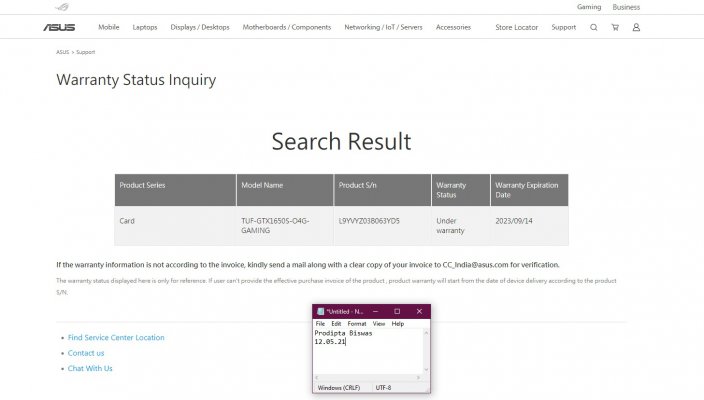Click the ASUS logo in the header
Screen dimensions: 704x400
pyautogui.click(x=59, y=27)
